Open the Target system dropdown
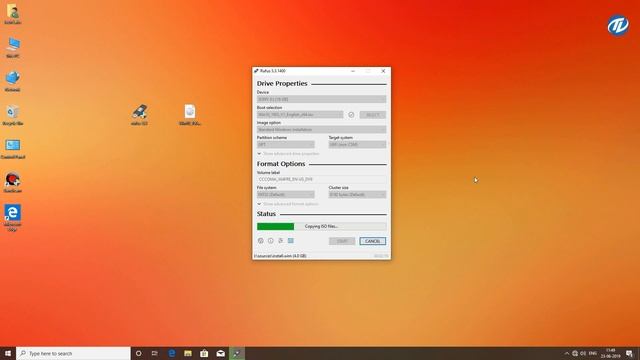This screenshot has width=640, height=360. [x=358, y=144]
